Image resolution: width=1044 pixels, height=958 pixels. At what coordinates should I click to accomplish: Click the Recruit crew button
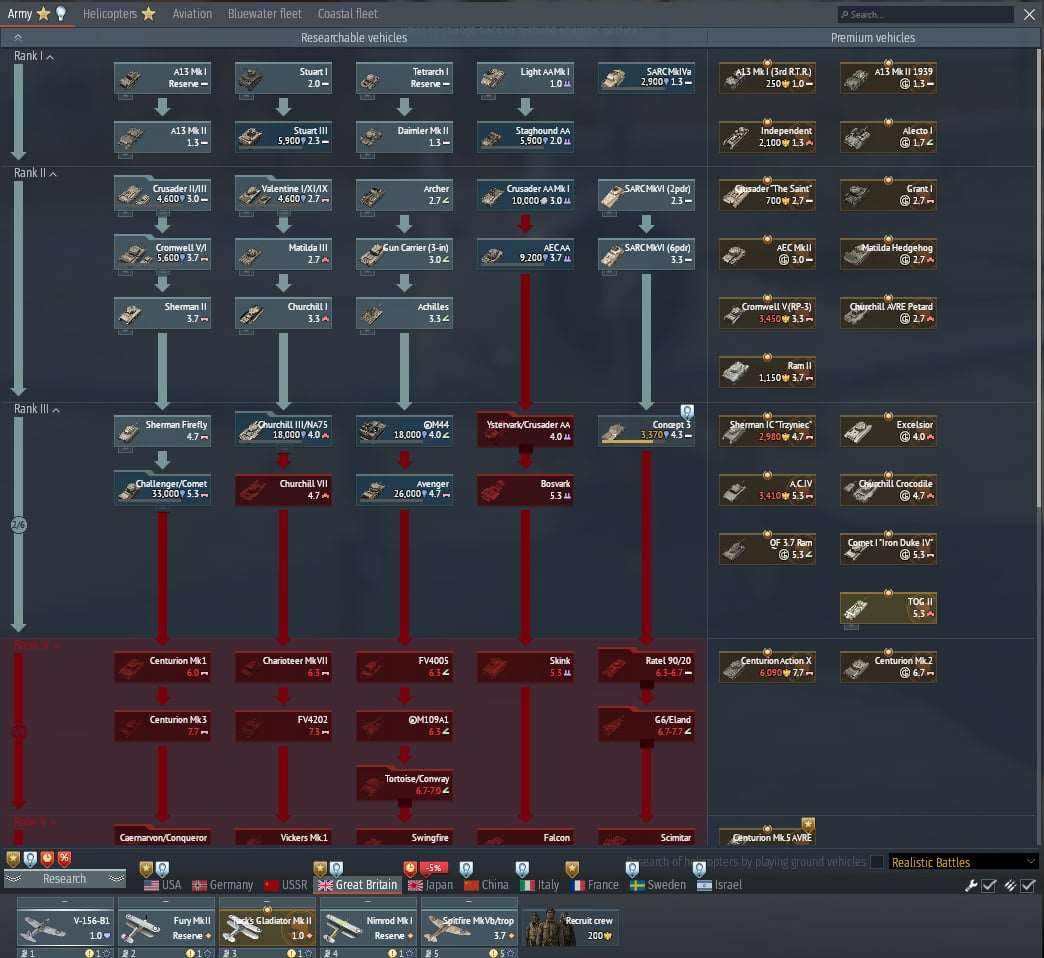[x=571, y=928]
